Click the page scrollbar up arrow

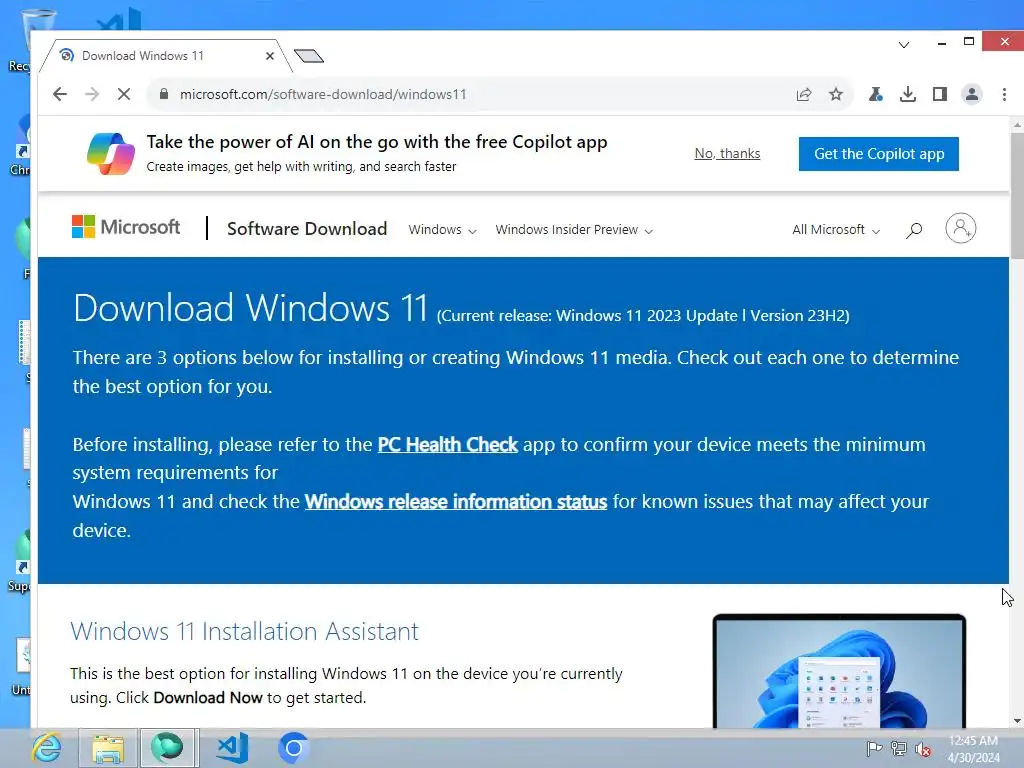1017,124
